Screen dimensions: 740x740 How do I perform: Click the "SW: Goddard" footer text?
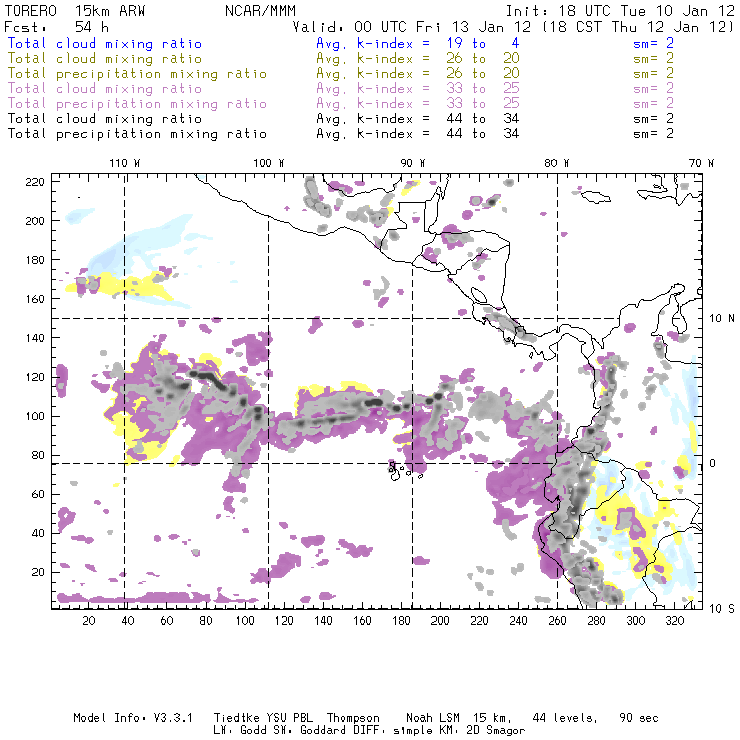(x=310, y=731)
